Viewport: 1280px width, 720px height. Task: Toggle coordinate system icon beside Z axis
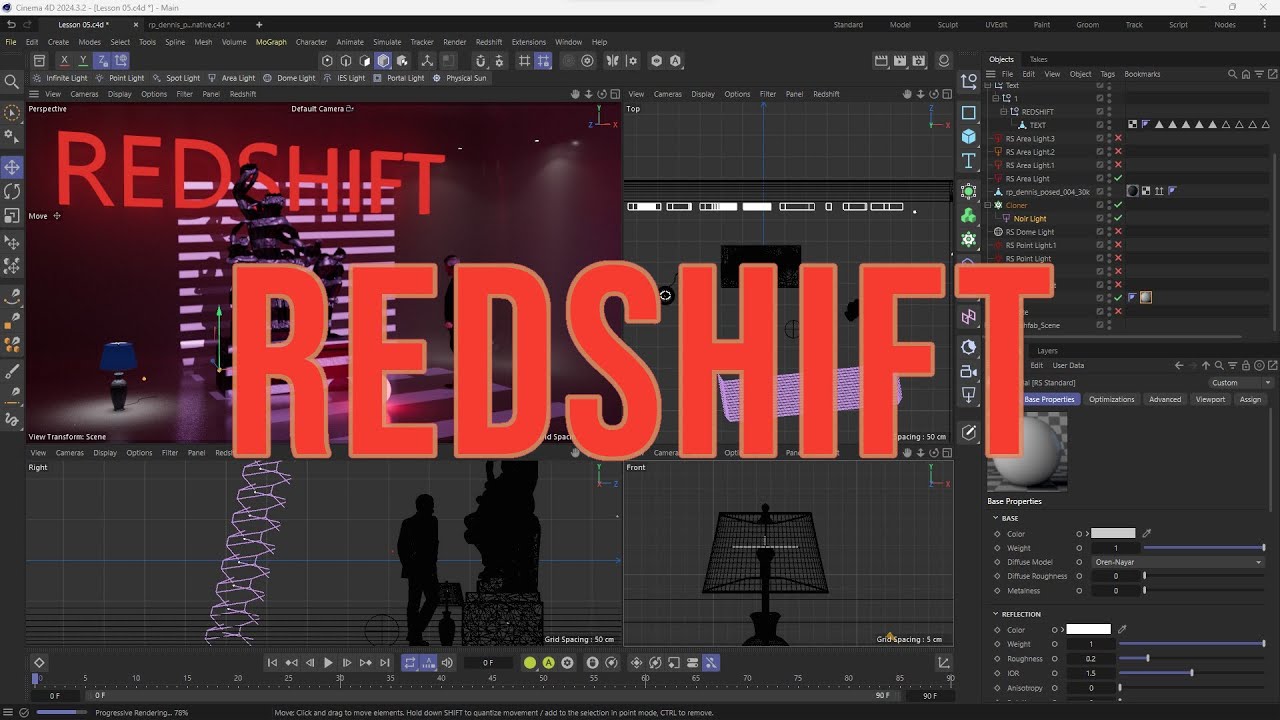(x=121, y=61)
